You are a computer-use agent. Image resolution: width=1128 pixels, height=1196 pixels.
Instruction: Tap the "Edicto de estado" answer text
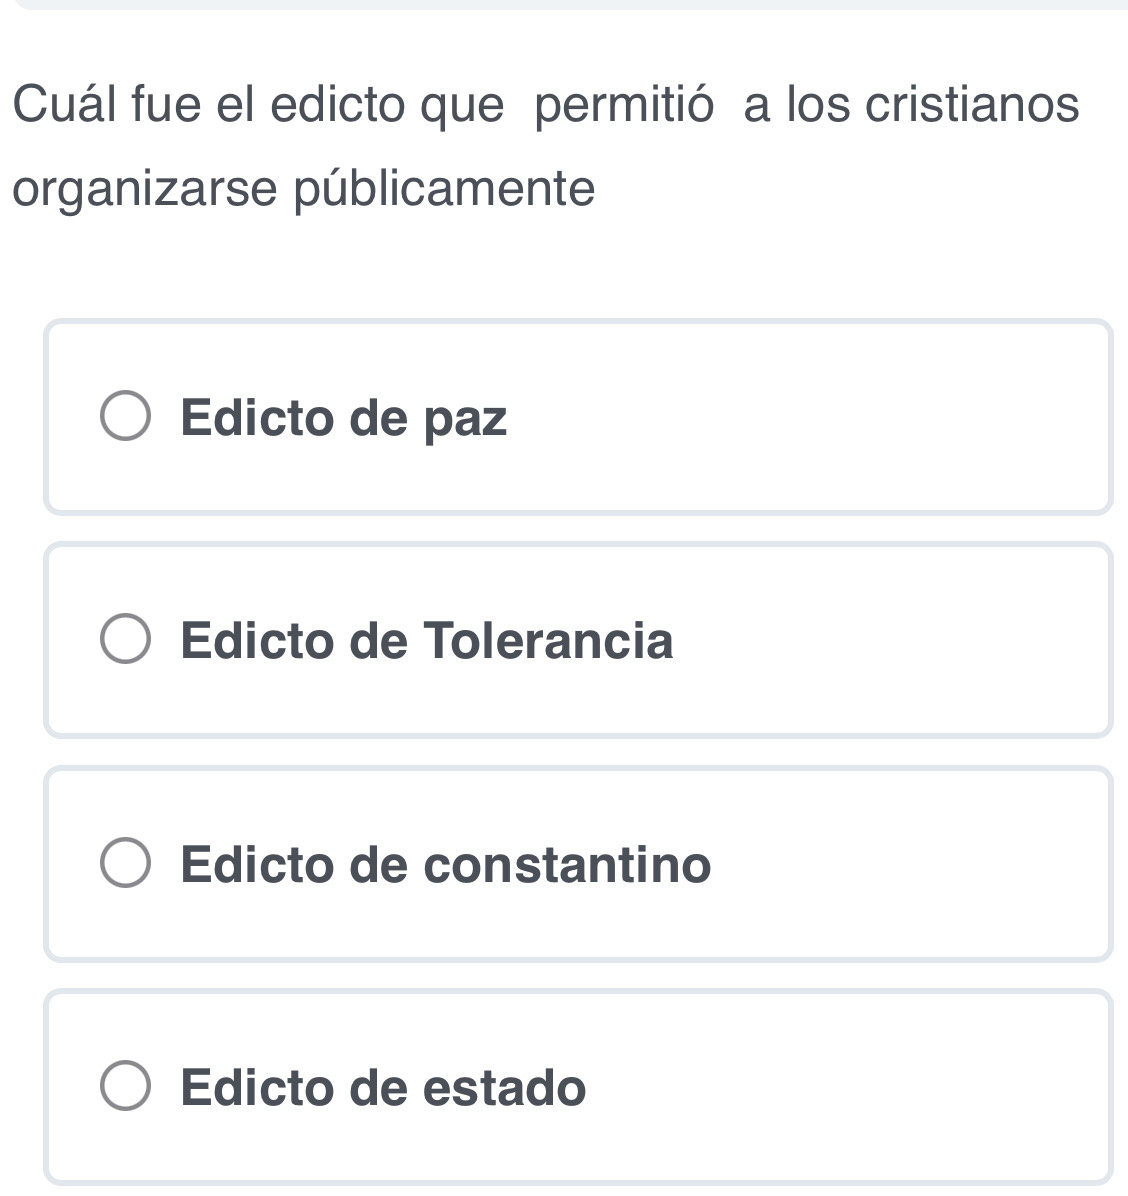[384, 1088]
